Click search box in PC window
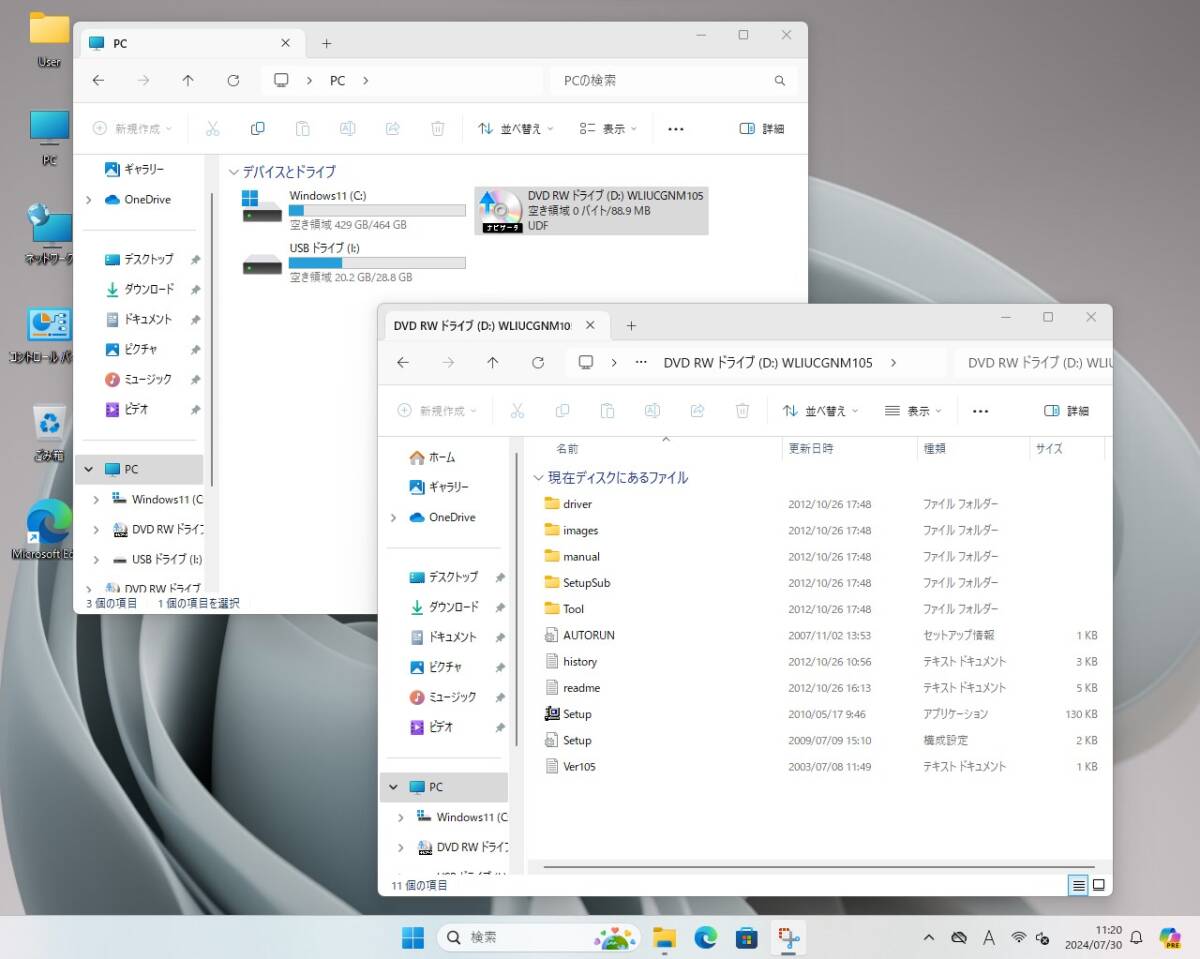Viewport: 1200px width, 959px height. (x=675, y=80)
